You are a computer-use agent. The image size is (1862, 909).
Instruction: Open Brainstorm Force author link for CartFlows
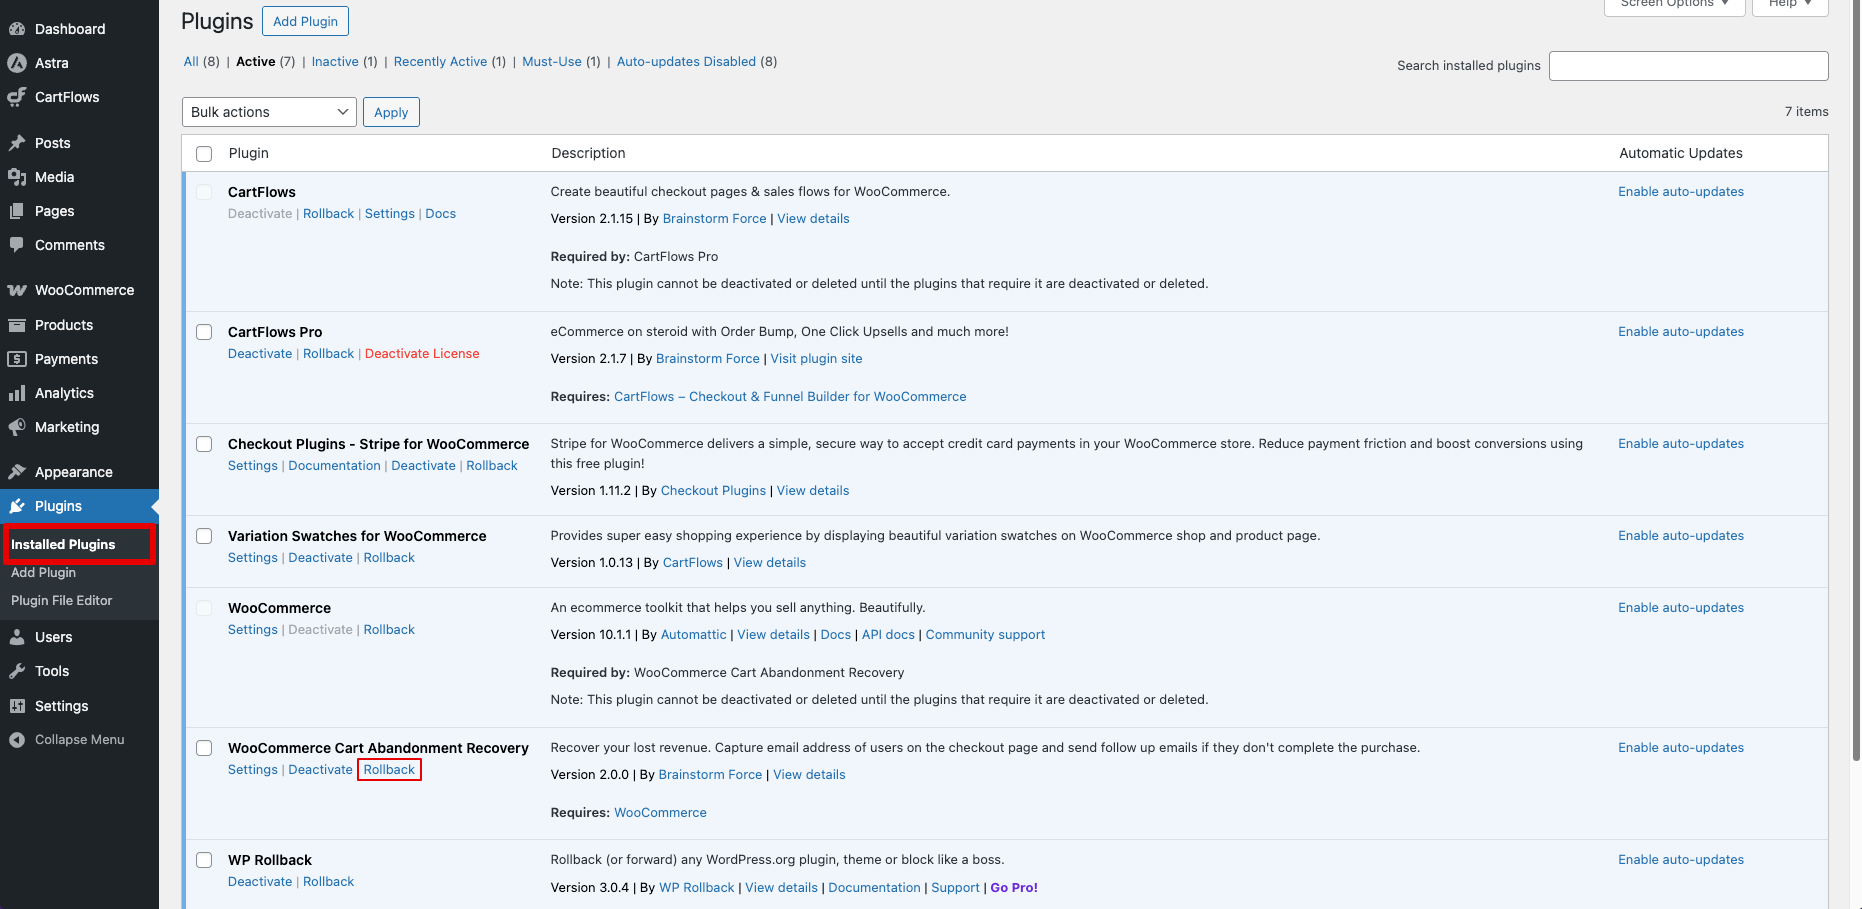tap(714, 219)
